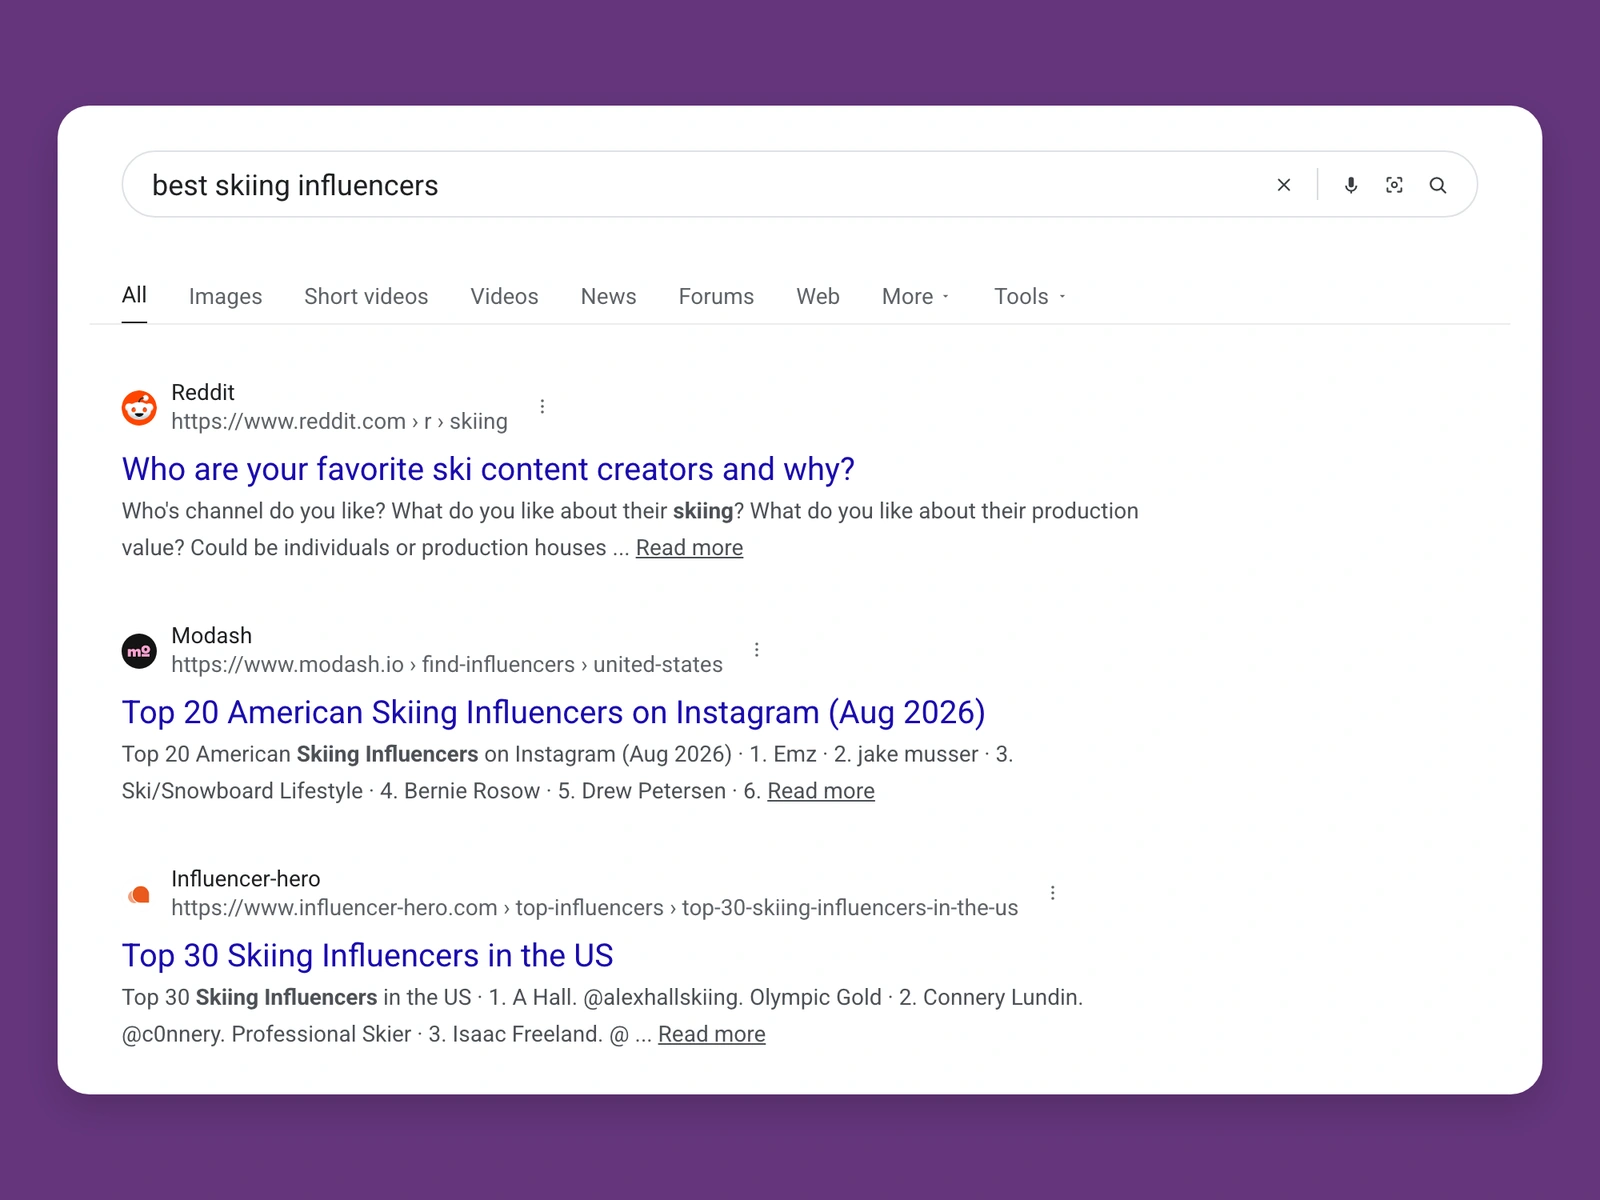Open the Reddit result's three-dot options
This screenshot has width=1600, height=1200.
(542, 406)
